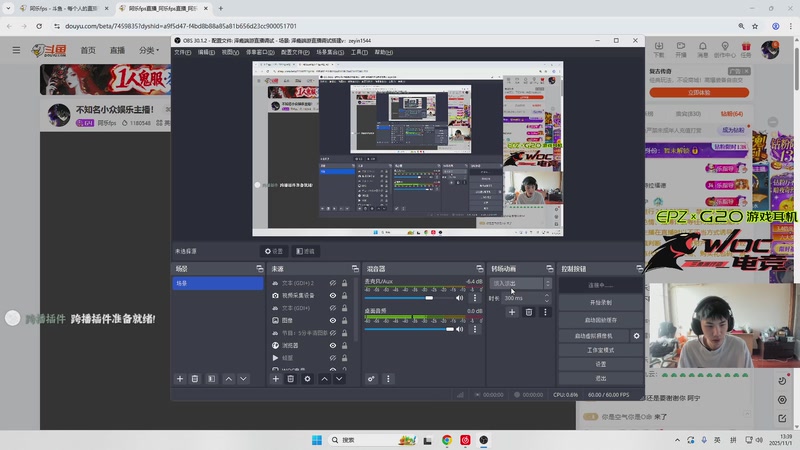Click Douyu hamburger menu icon
Viewport: 800px width, 450px height.
pos(16,50)
